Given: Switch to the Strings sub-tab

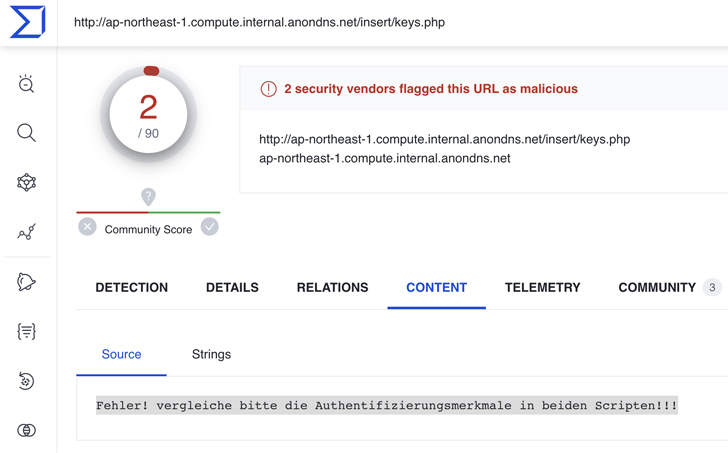Looking at the screenshot, I should click(211, 355).
